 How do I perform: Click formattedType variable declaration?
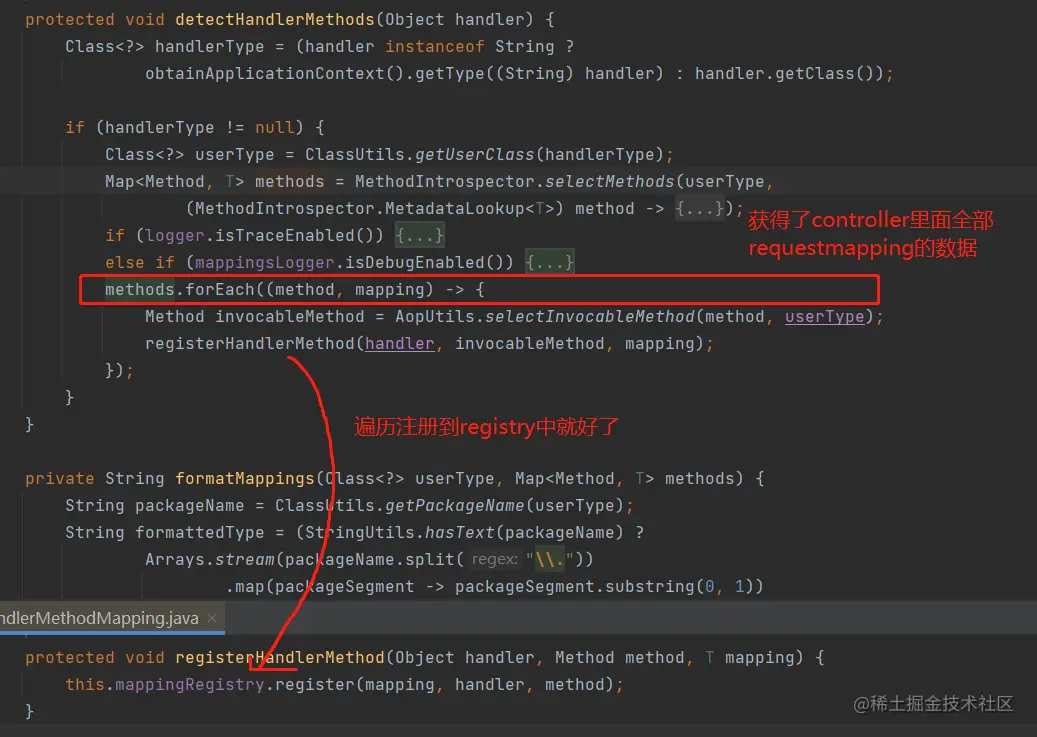[x=200, y=533]
